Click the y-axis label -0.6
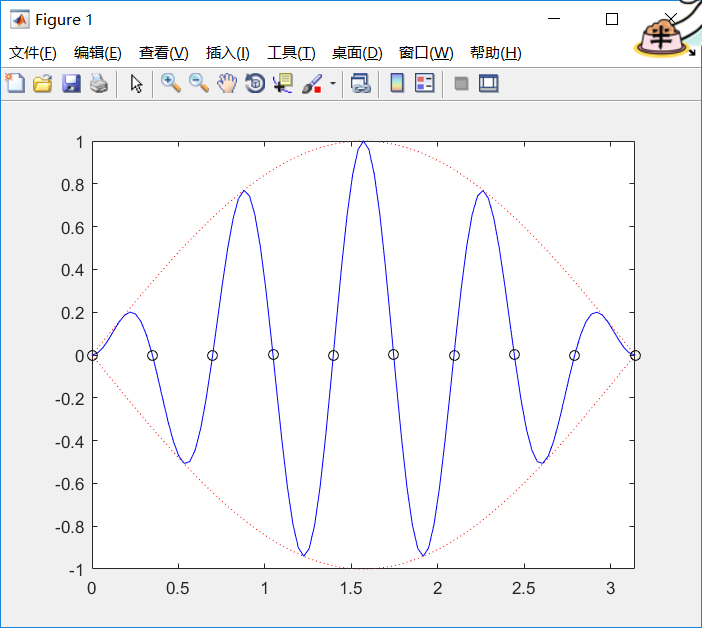This screenshot has height=628, width=702. coord(70,484)
